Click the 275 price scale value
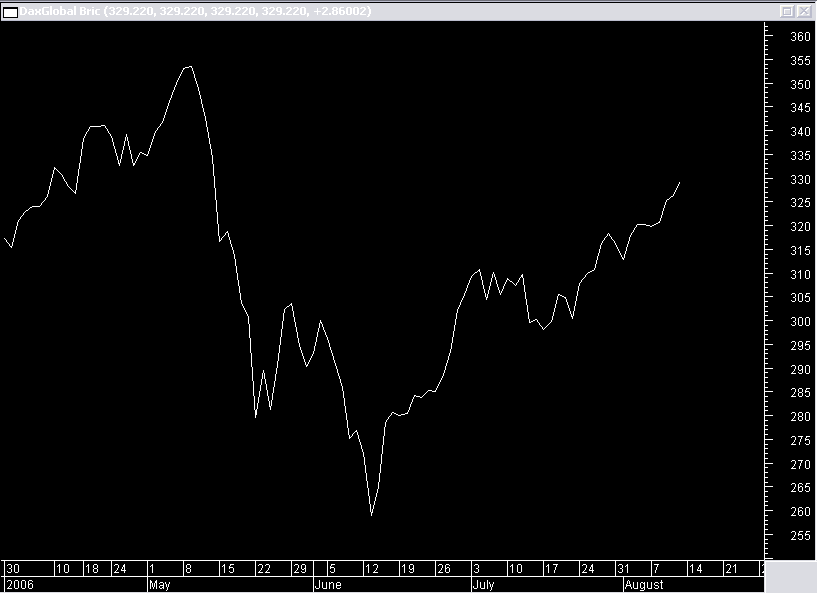 click(x=800, y=441)
